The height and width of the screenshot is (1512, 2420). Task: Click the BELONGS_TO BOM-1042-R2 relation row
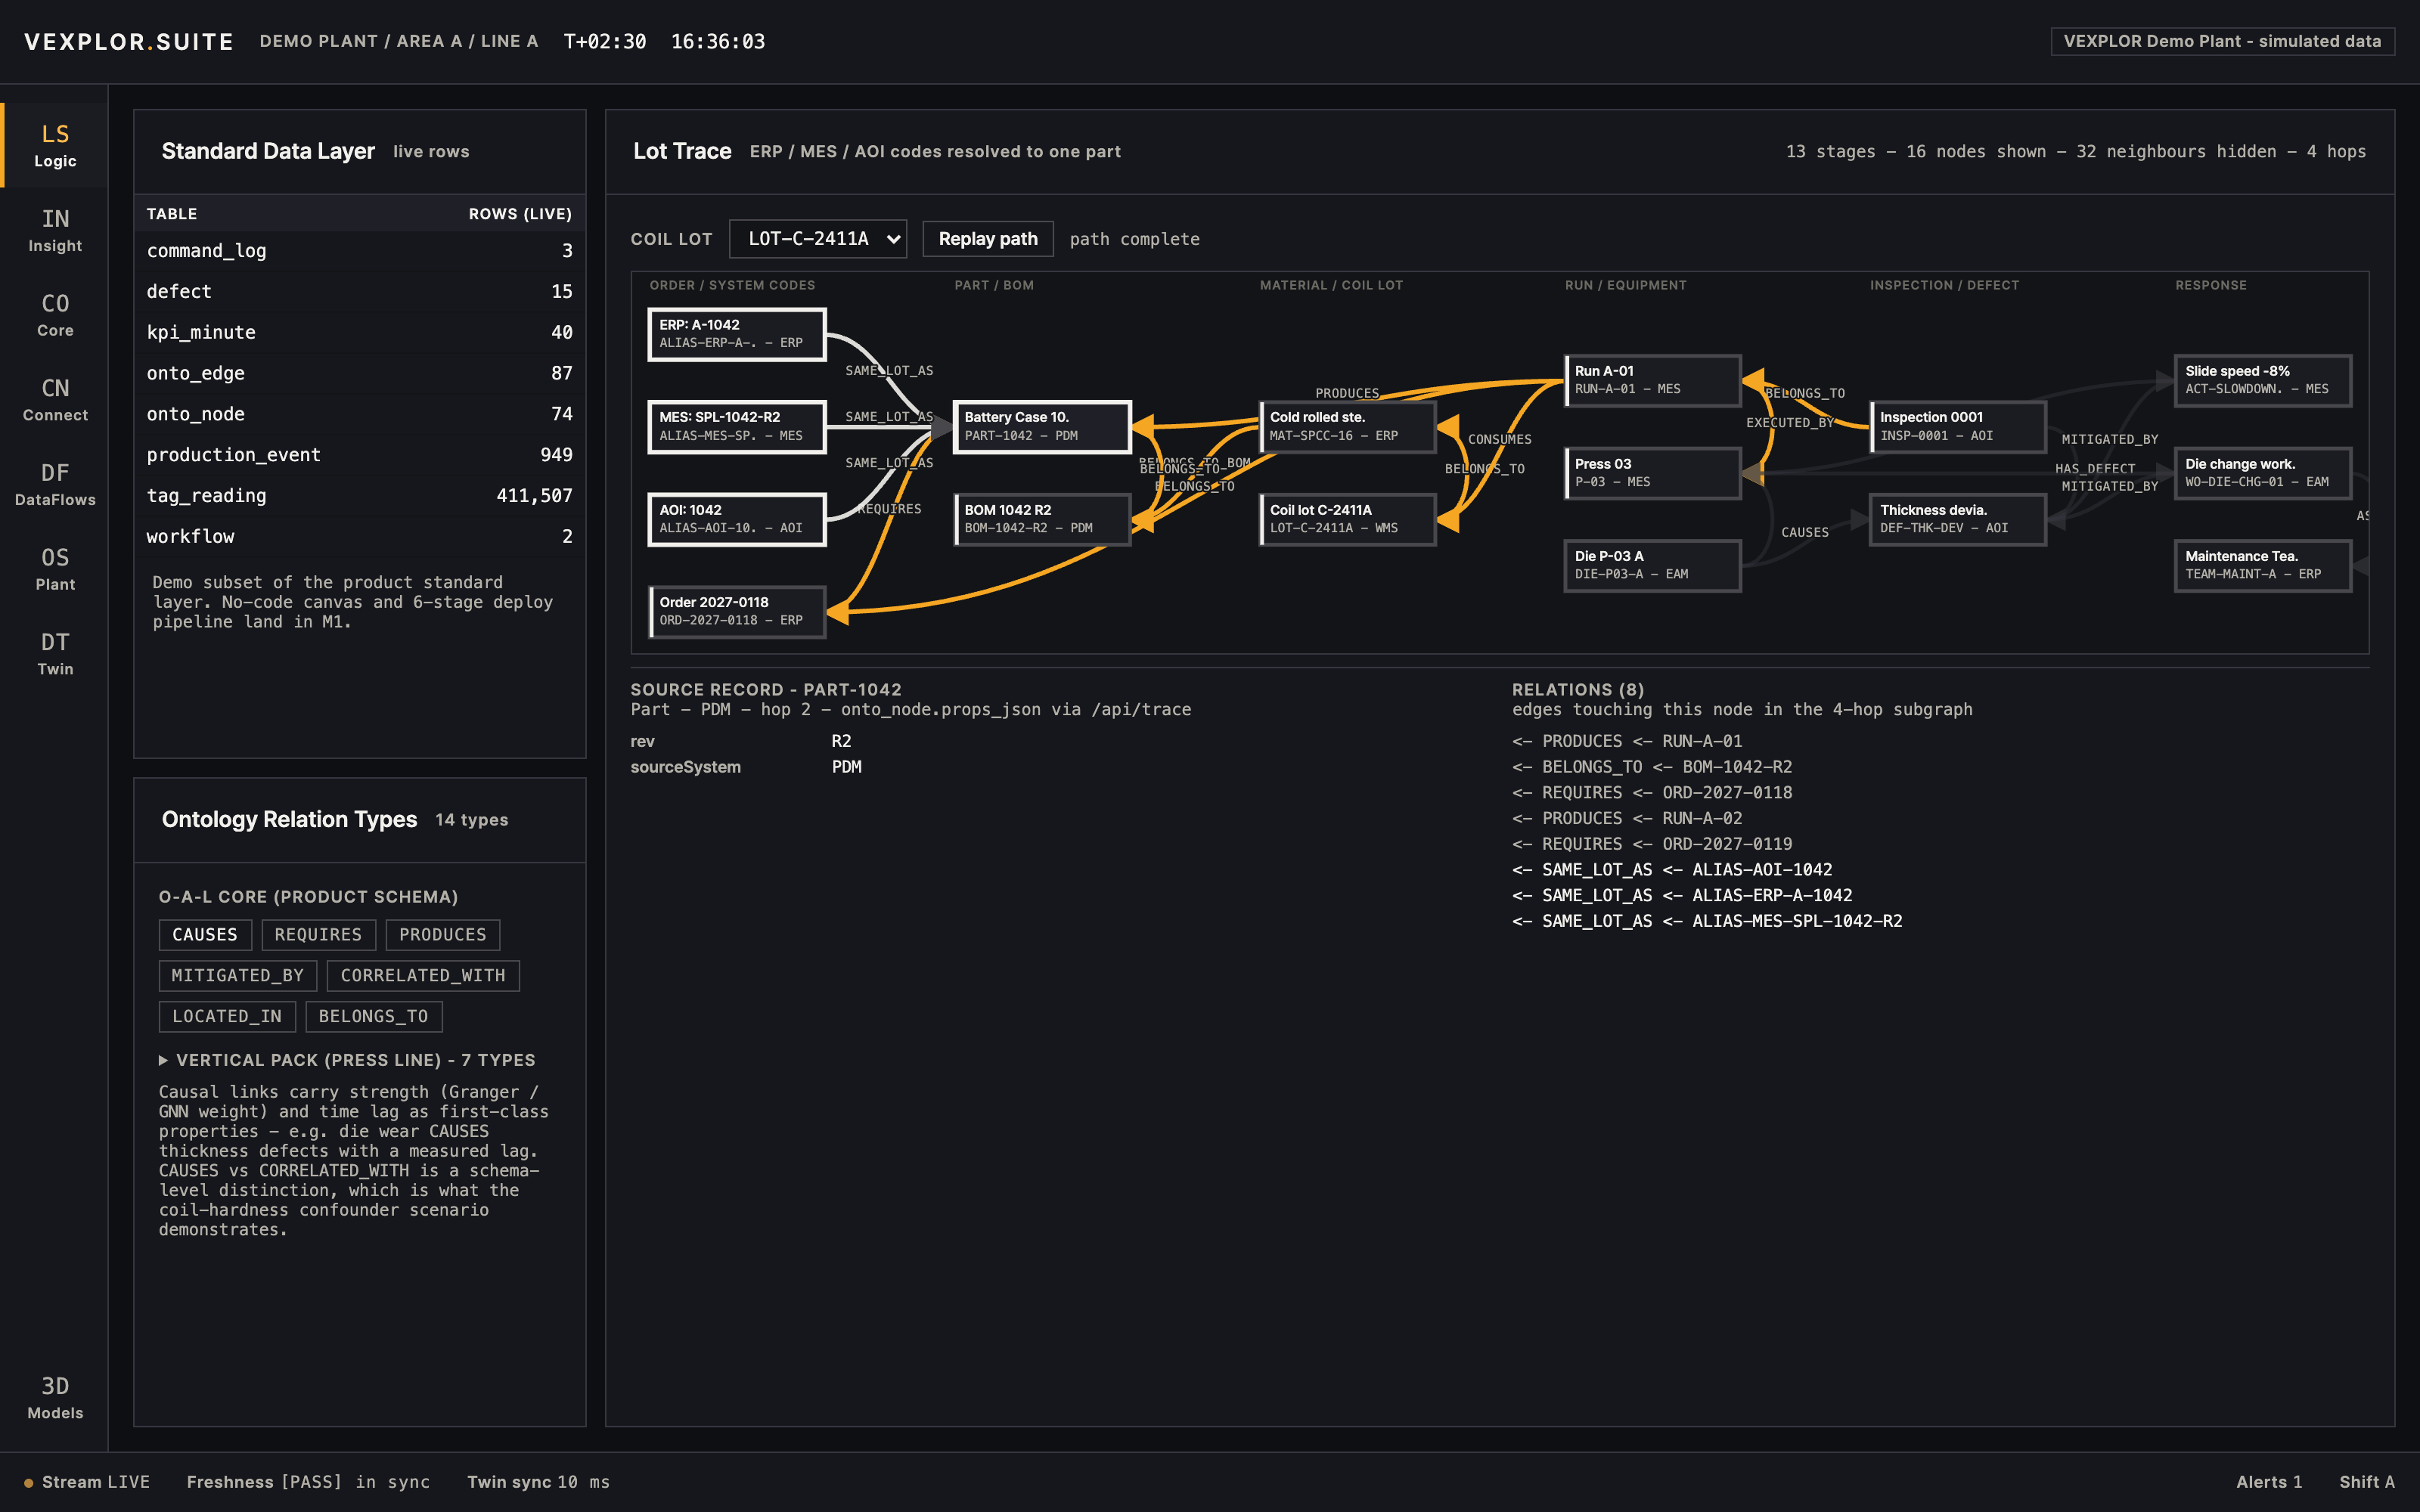pyautogui.click(x=1652, y=767)
